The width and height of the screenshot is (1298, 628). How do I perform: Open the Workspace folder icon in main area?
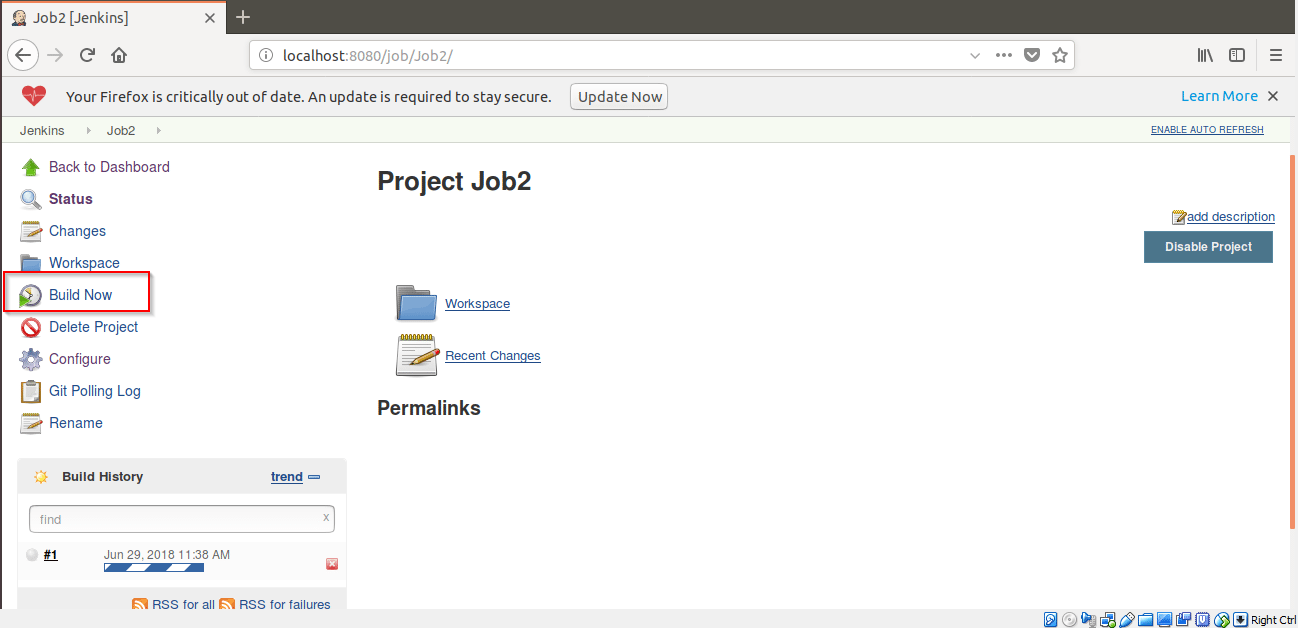coord(416,303)
